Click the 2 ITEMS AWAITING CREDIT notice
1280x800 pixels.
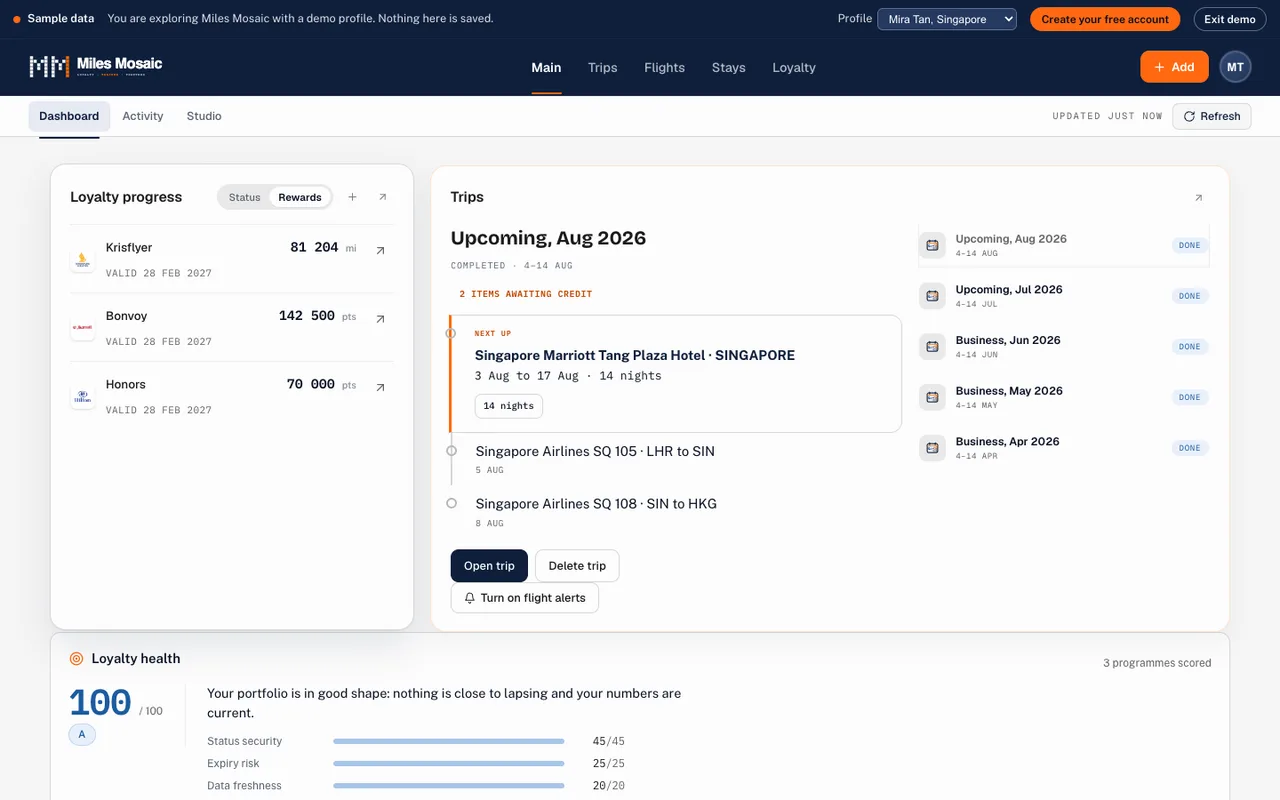point(525,294)
